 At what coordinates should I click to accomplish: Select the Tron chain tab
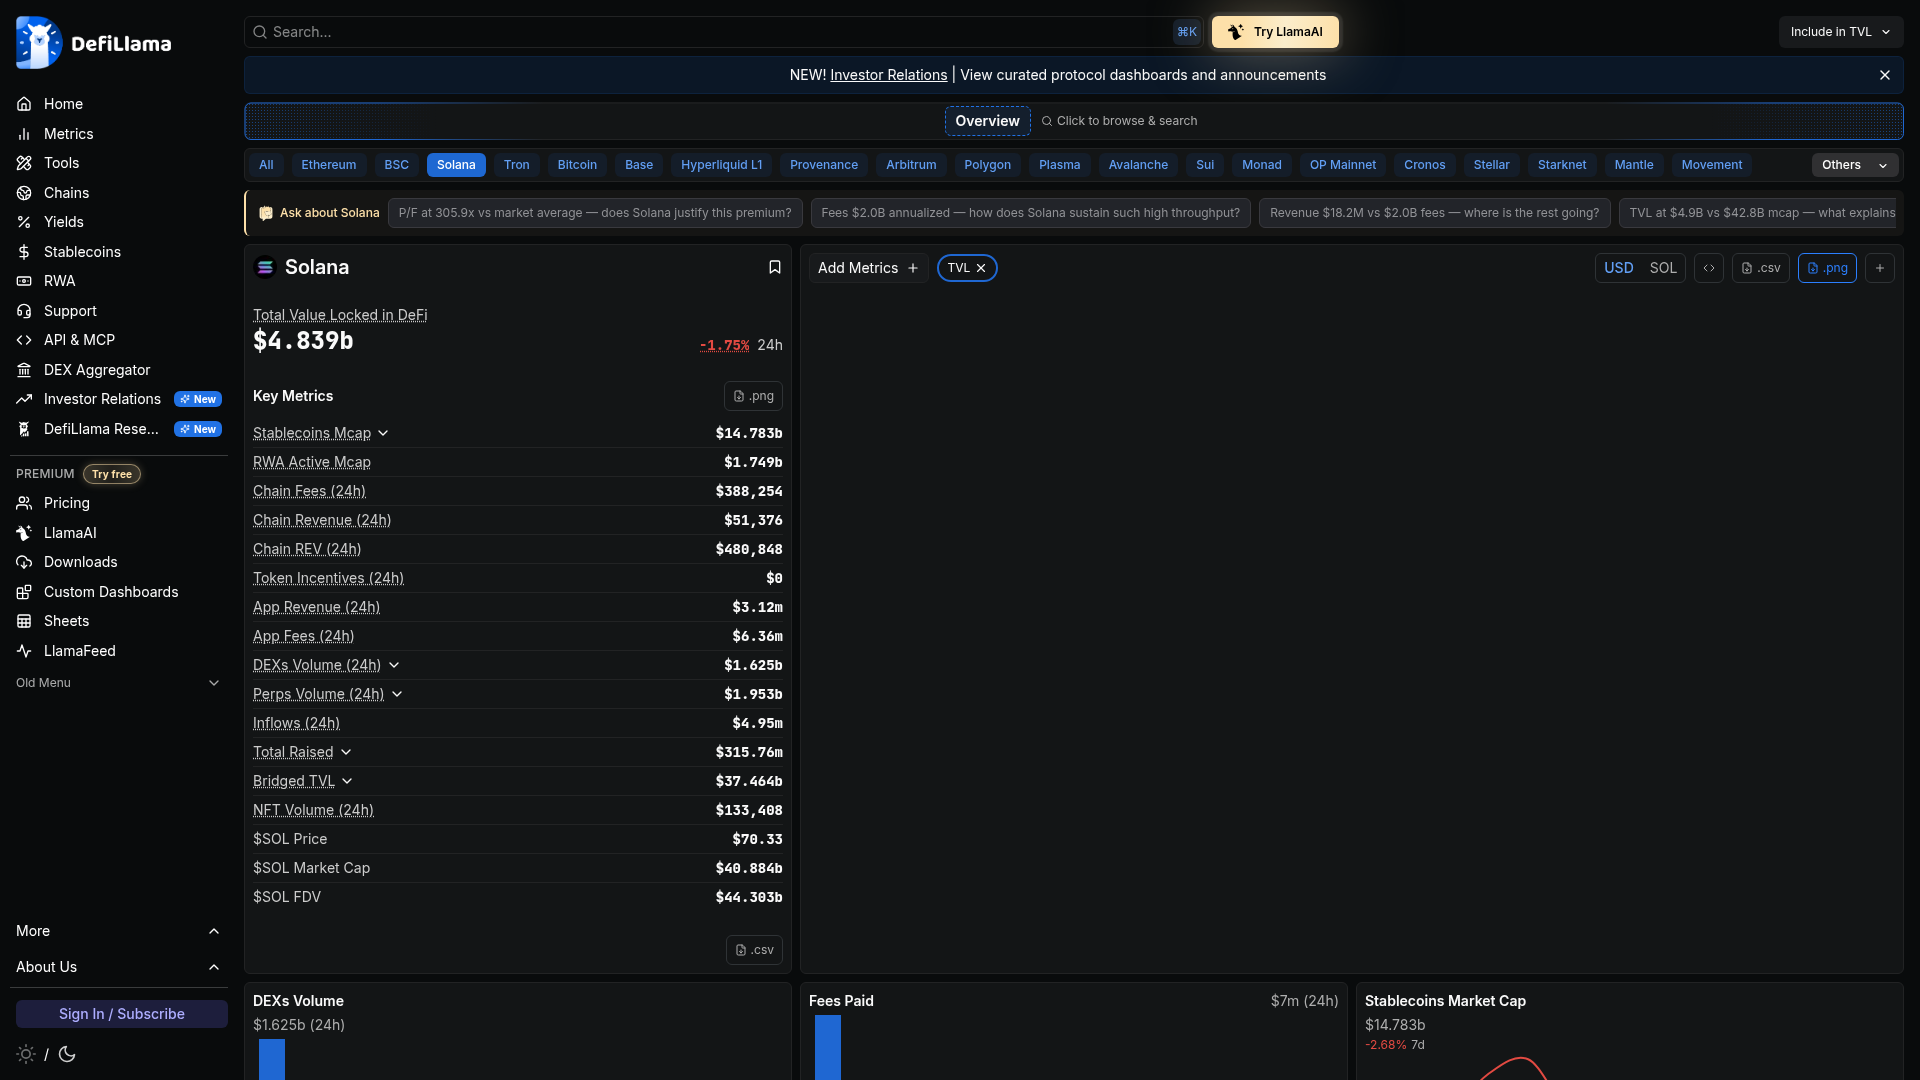[517, 165]
